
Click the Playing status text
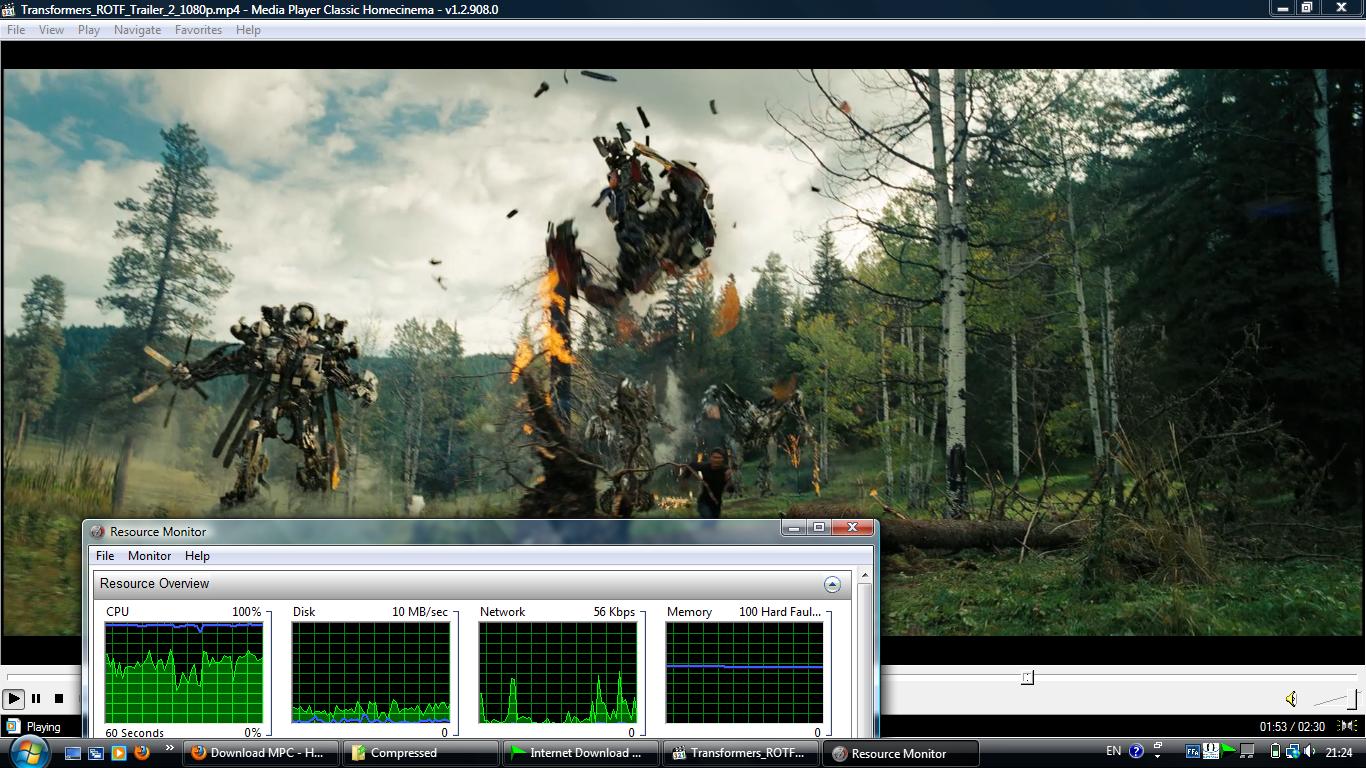click(x=43, y=727)
